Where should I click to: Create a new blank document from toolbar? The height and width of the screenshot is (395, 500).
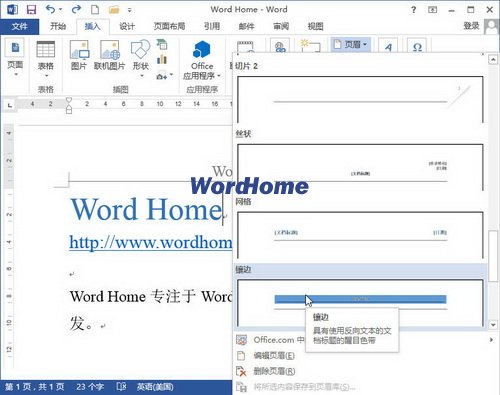95,9
